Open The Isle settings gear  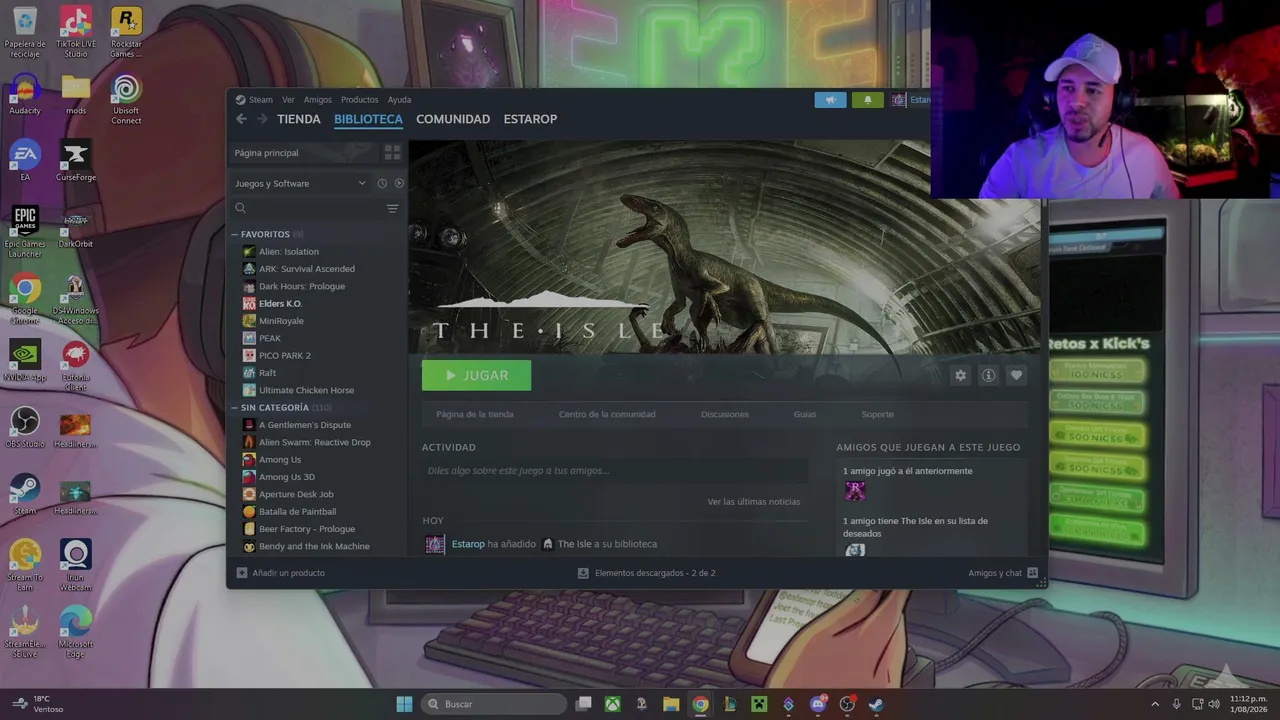pos(960,375)
